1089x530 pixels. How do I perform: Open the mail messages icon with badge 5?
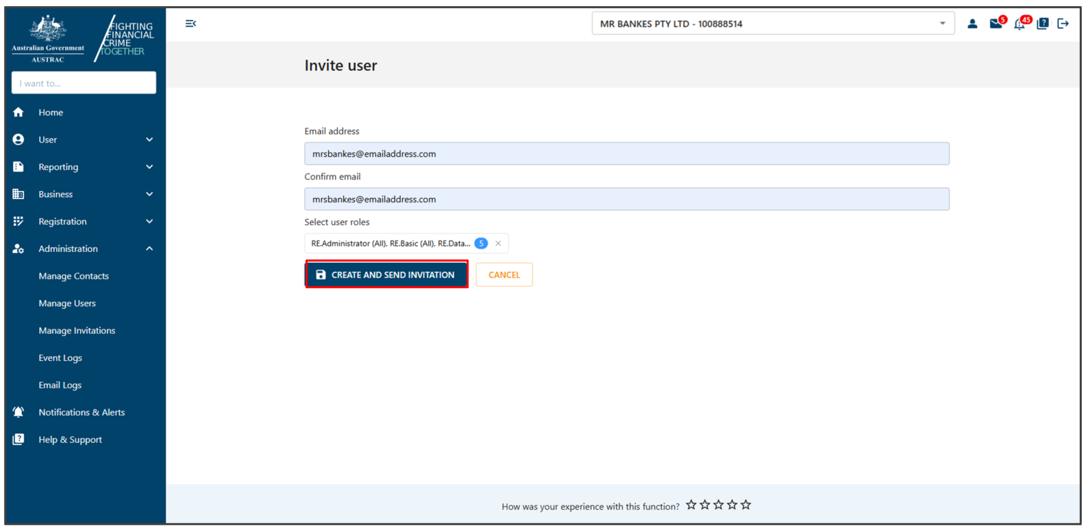997,23
